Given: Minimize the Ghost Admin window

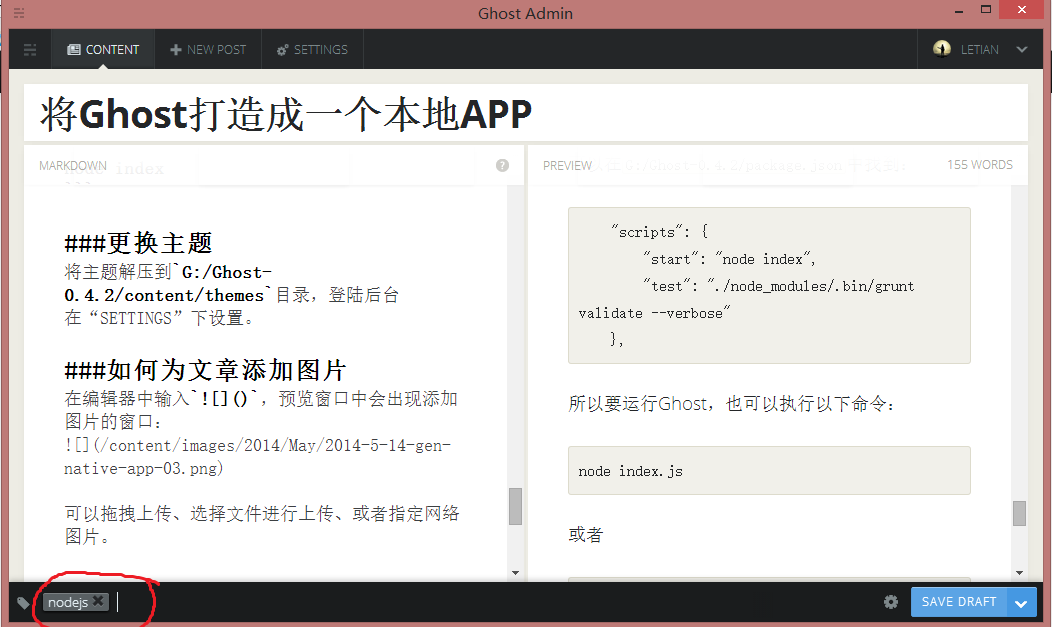Looking at the screenshot, I should point(959,11).
